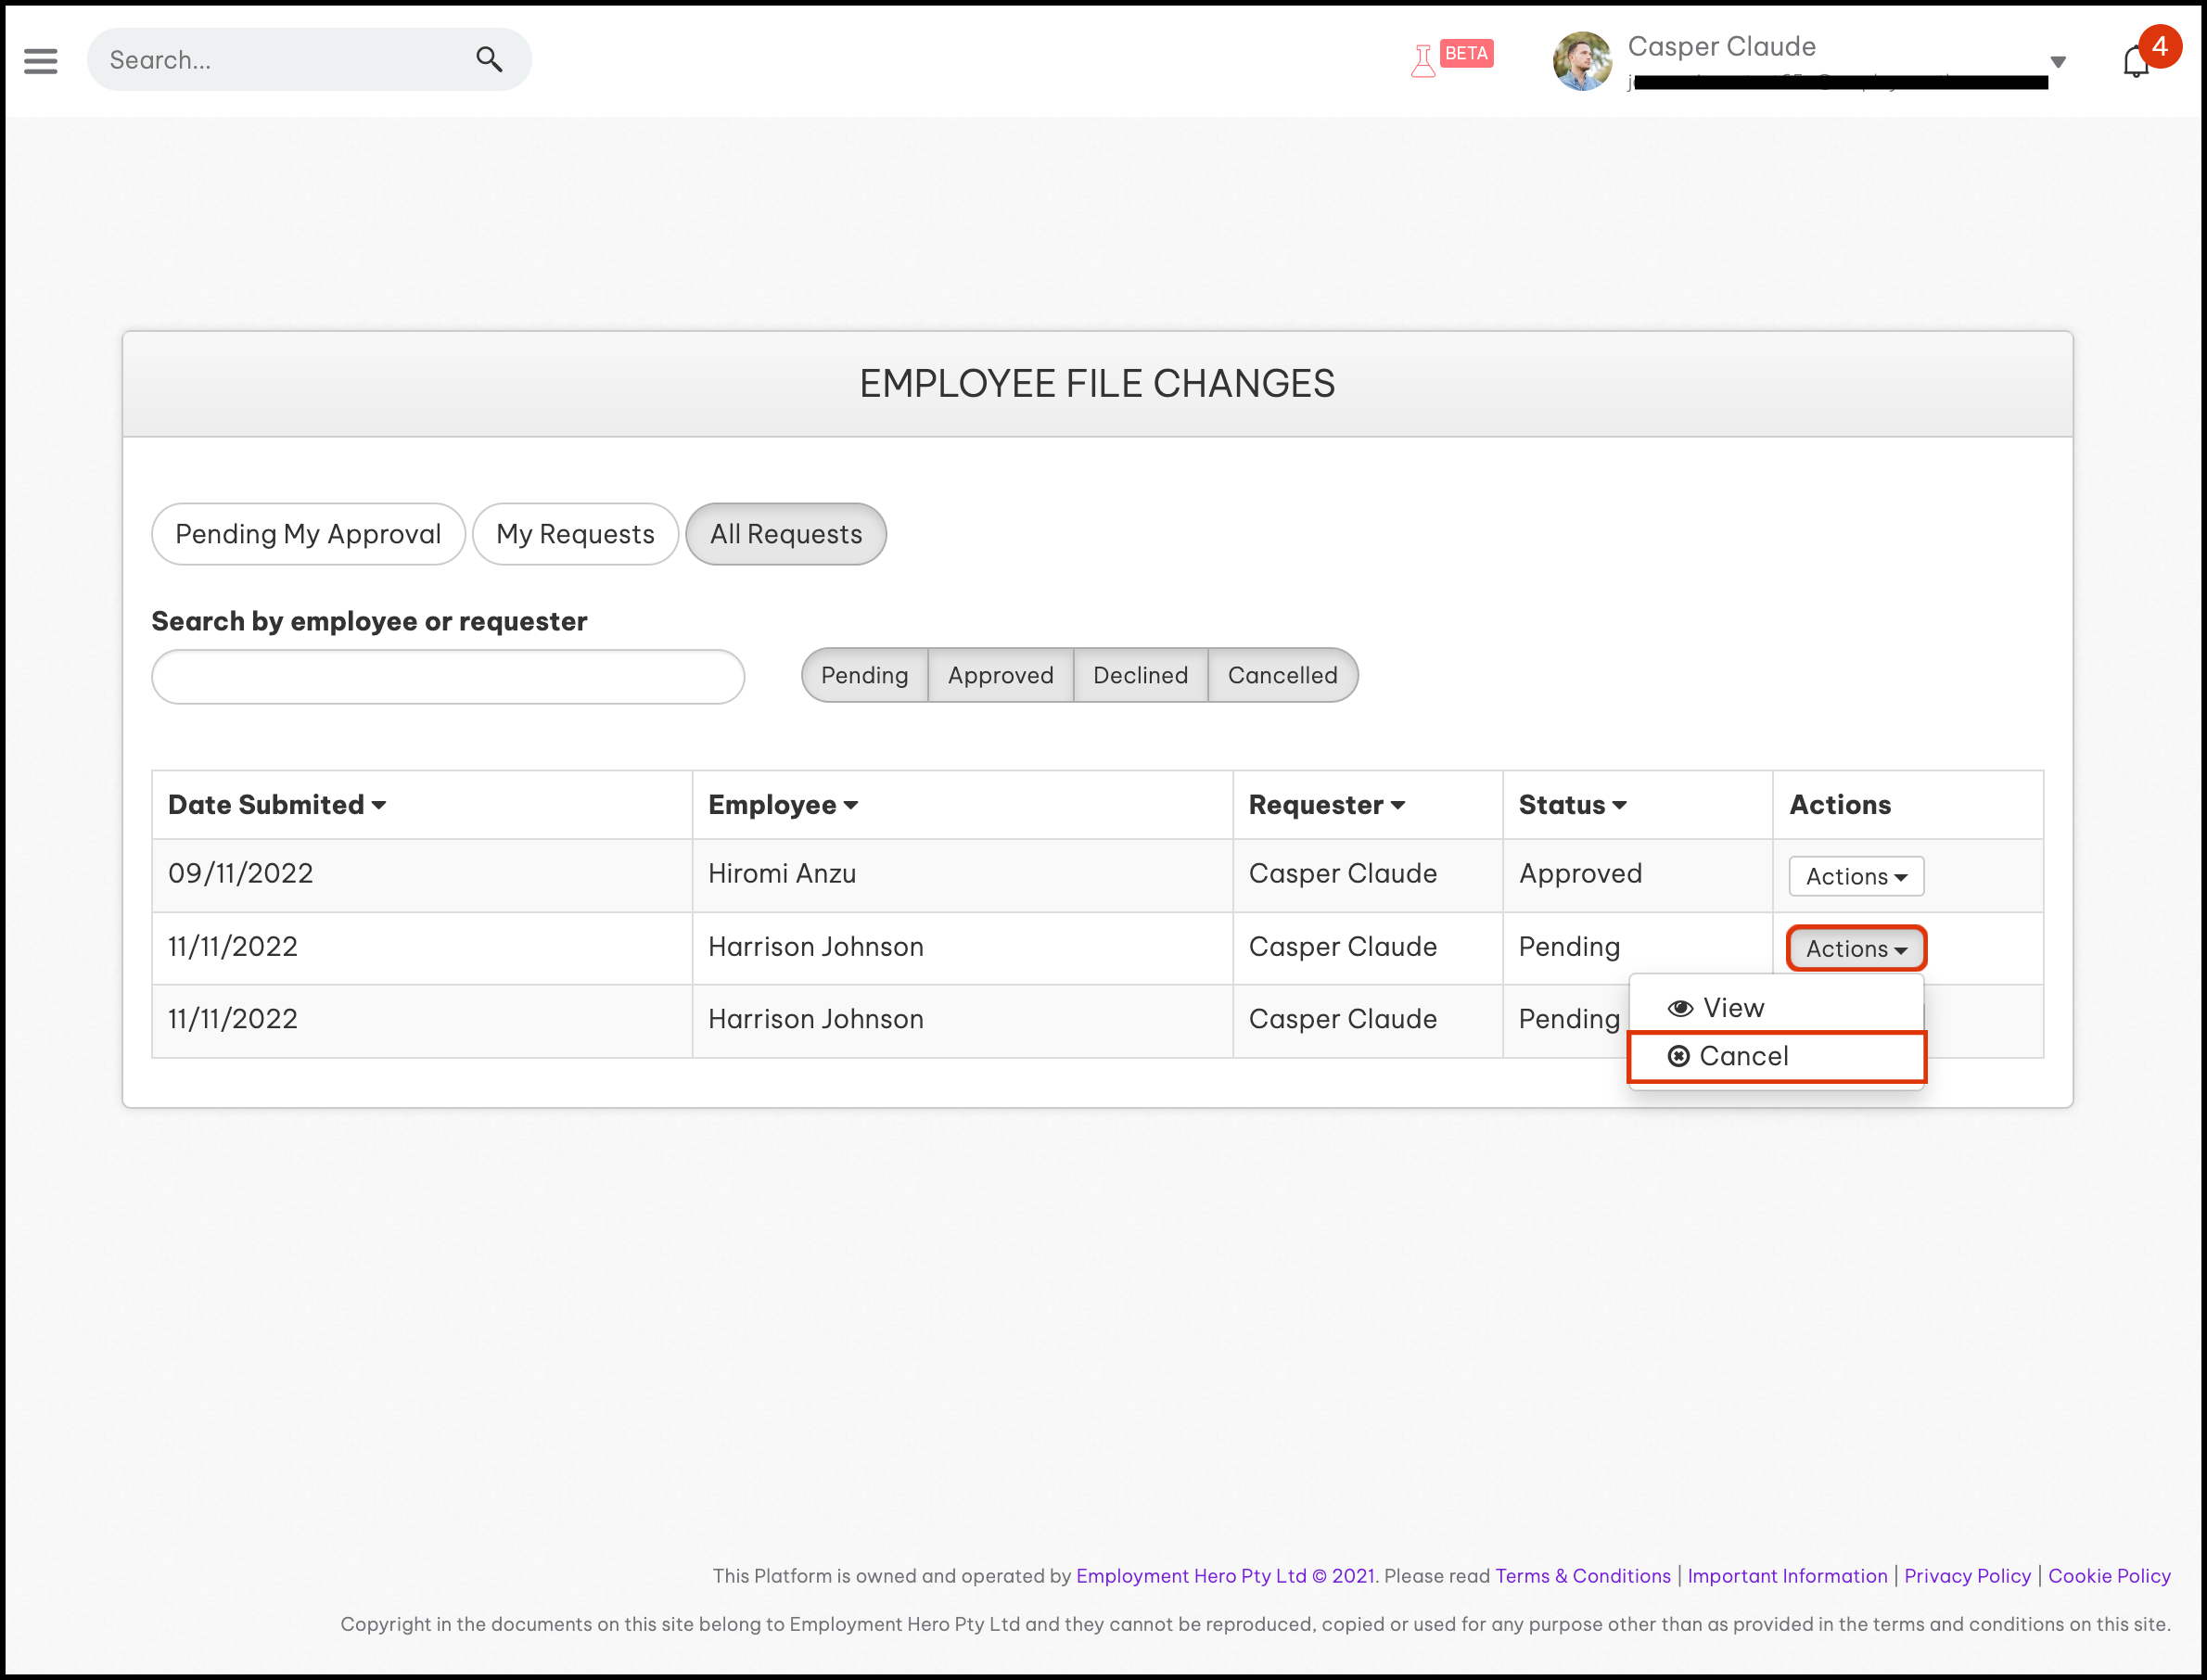The width and height of the screenshot is (2207, 1680).
Task: Open the Privacy Policy link
Action: [1966, 1576]
